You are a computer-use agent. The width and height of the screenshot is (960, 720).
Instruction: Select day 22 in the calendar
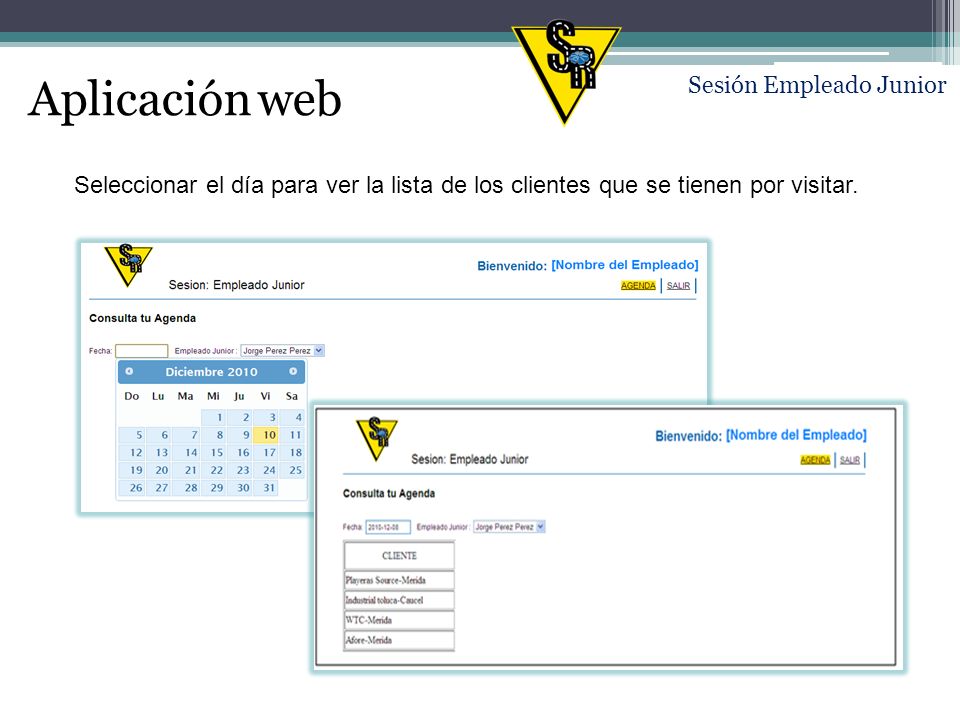pos(214,470)
